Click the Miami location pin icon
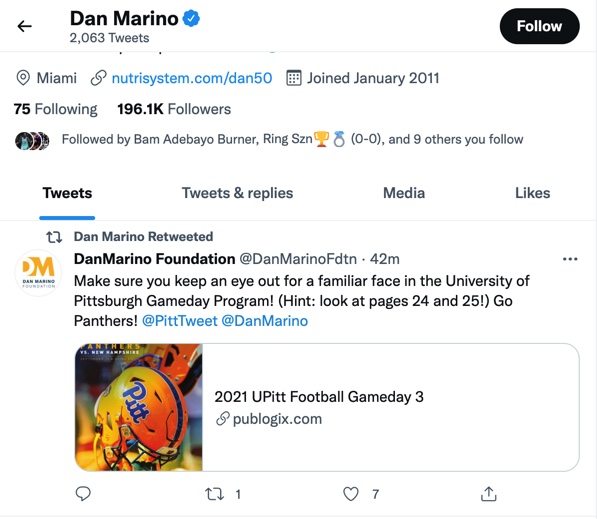This screenshot has height=519, width=597. [23, 78]
